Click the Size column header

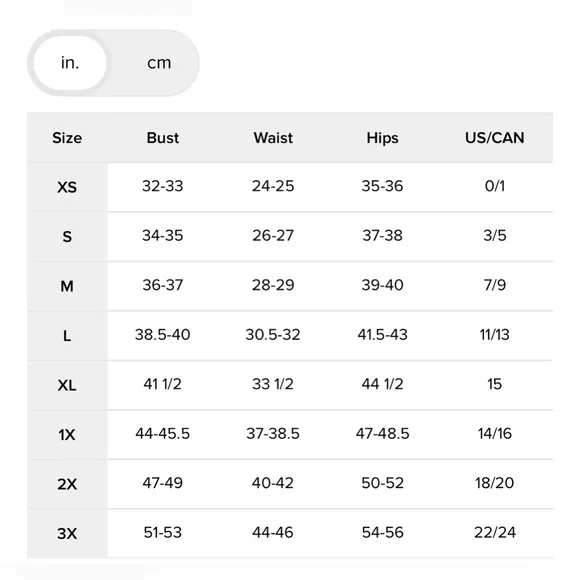click(x=67, y=138)
